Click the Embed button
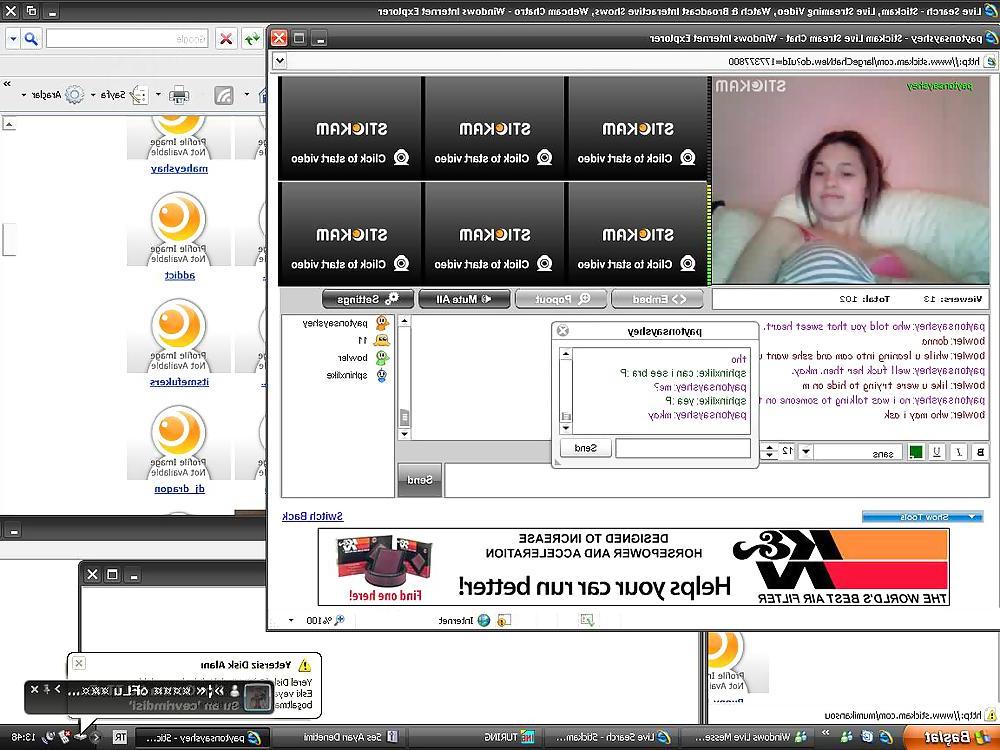Viewport: 1000px width, 750px height. (658, 298)
